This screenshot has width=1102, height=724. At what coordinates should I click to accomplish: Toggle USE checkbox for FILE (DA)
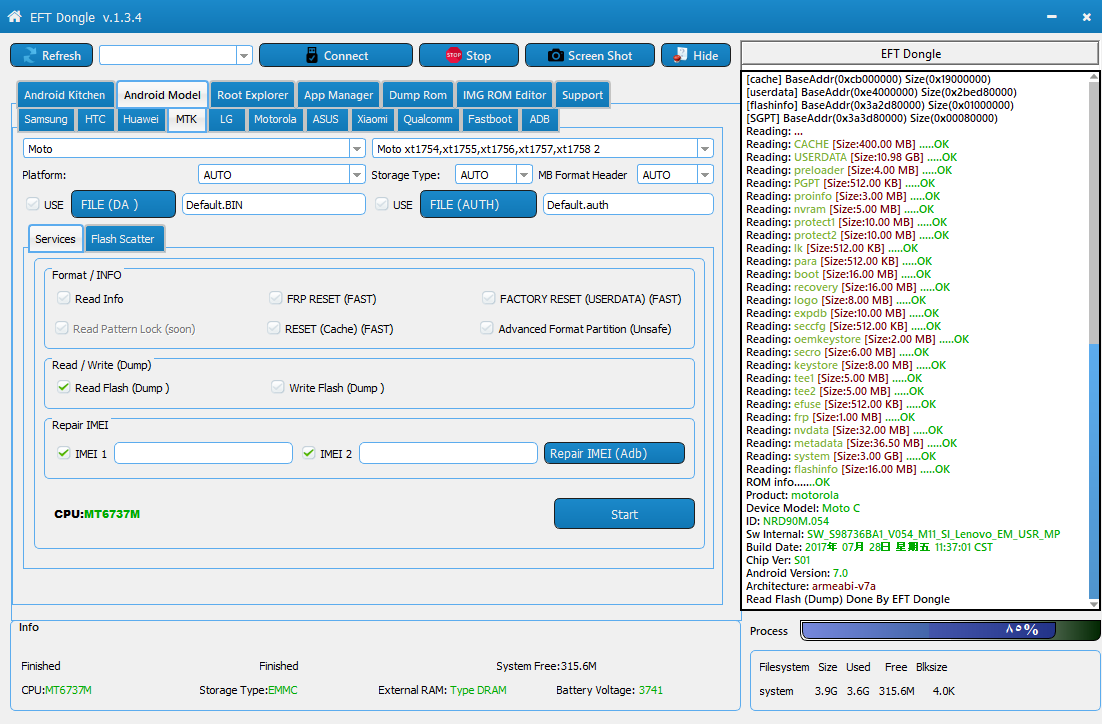click(x=32, y=204)
